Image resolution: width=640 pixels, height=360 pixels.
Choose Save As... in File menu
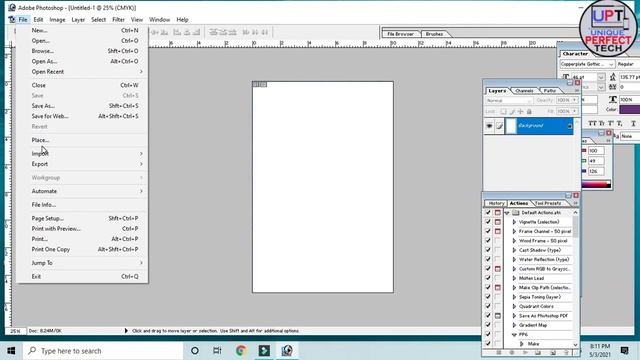[x=43, y=106]
